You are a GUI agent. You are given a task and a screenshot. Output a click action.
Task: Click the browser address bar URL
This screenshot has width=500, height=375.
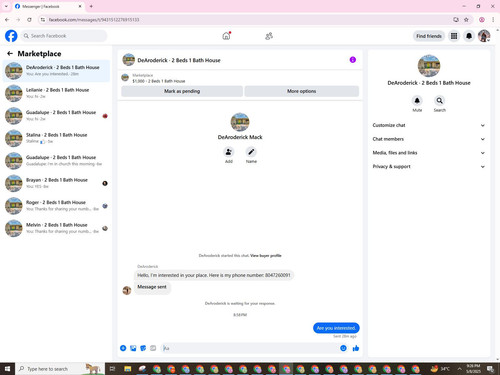(94, 20)
